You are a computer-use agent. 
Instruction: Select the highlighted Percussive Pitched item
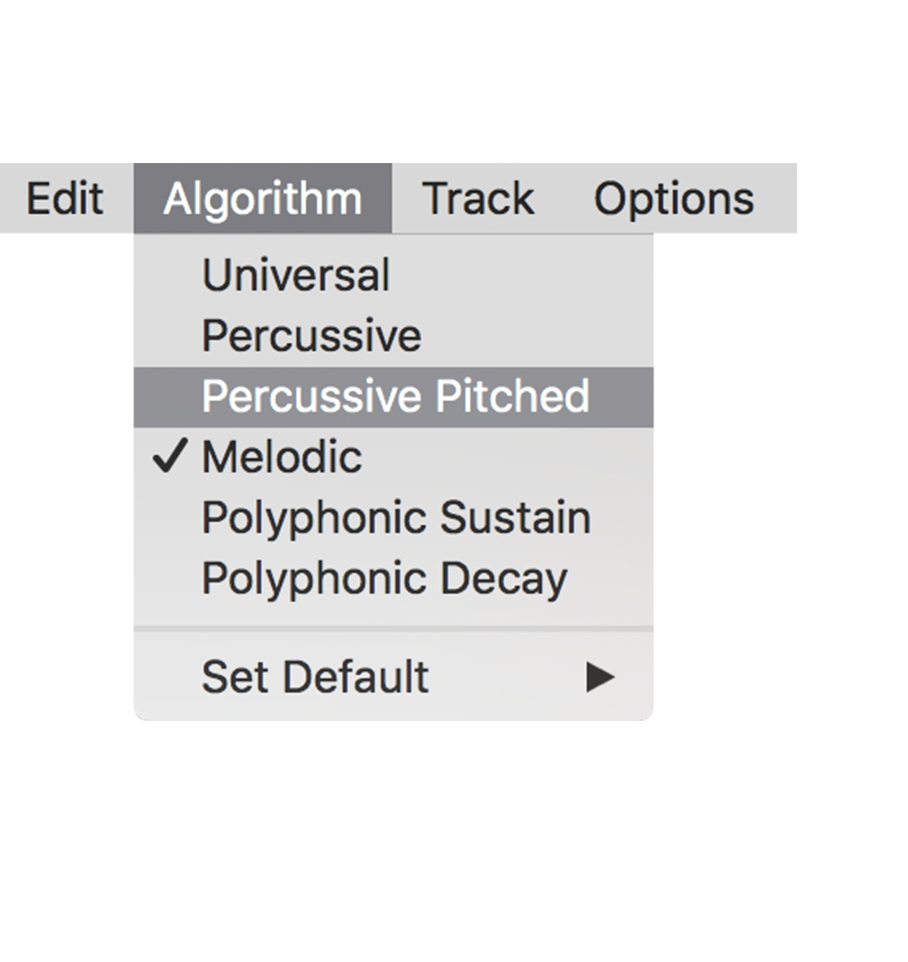coord(395,397)
